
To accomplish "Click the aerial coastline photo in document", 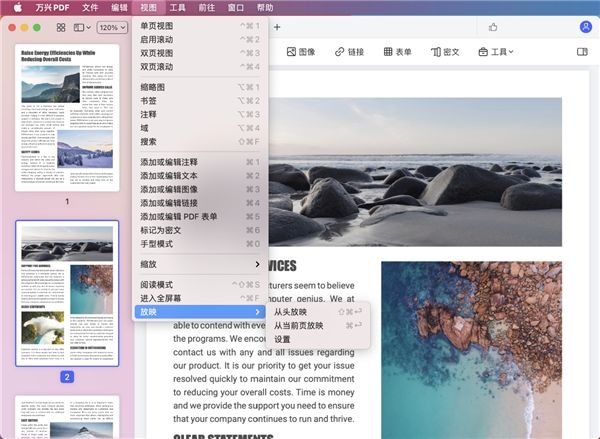I will point(471,350).
